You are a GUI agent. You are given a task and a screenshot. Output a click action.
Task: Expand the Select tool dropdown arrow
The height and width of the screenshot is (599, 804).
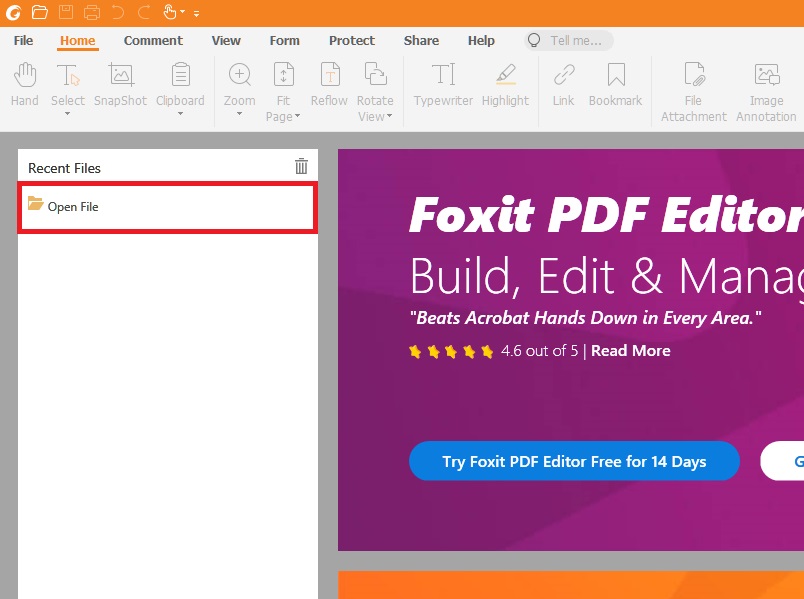coord(68,114)
